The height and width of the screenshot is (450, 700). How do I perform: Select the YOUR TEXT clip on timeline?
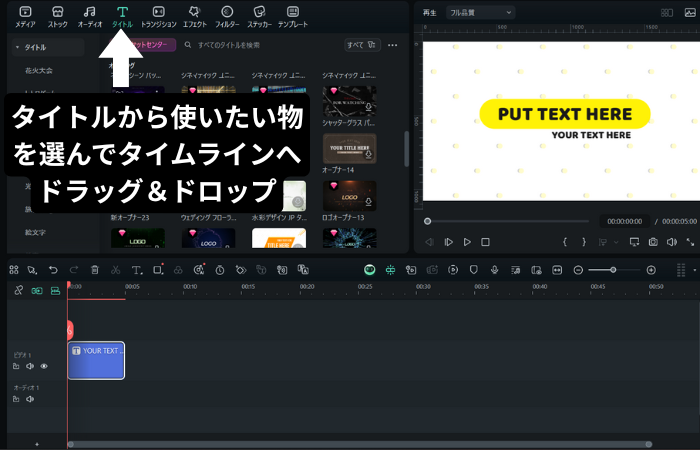(96, 360)
